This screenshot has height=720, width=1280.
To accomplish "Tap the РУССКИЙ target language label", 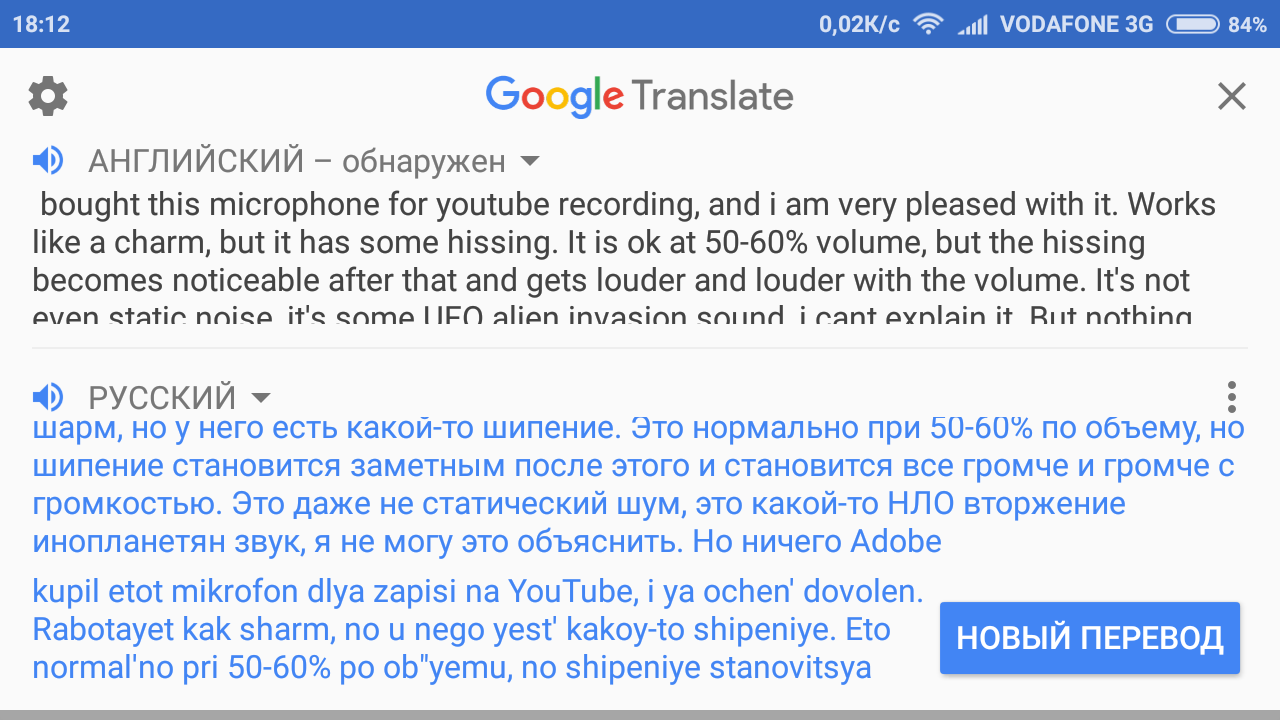I will (x=162, y=397).
